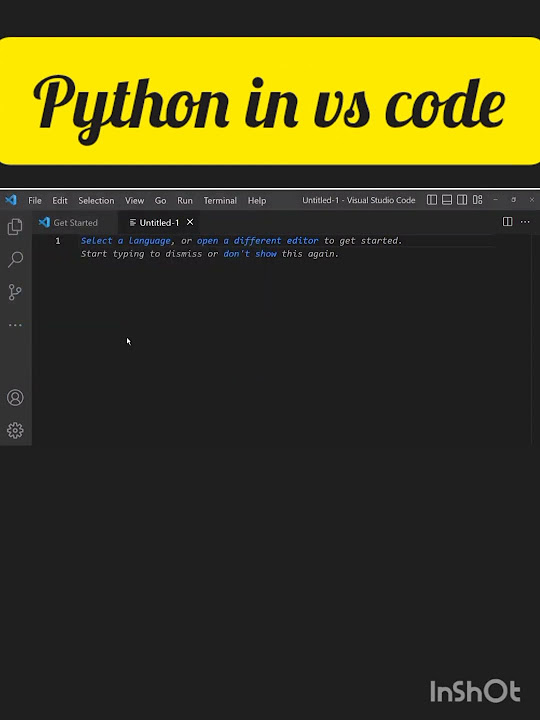This screenshot has width=540, height=720.
Task: Click the window title 'Untitled-1 - Visual Studio Code'
Action: (x=359, y=200)
